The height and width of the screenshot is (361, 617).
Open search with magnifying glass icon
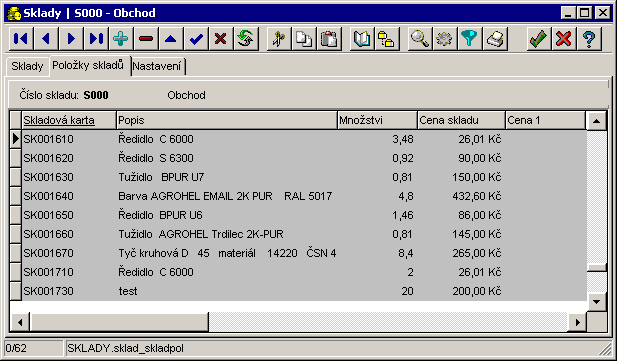pyautogui.click(x=420, y=39)
